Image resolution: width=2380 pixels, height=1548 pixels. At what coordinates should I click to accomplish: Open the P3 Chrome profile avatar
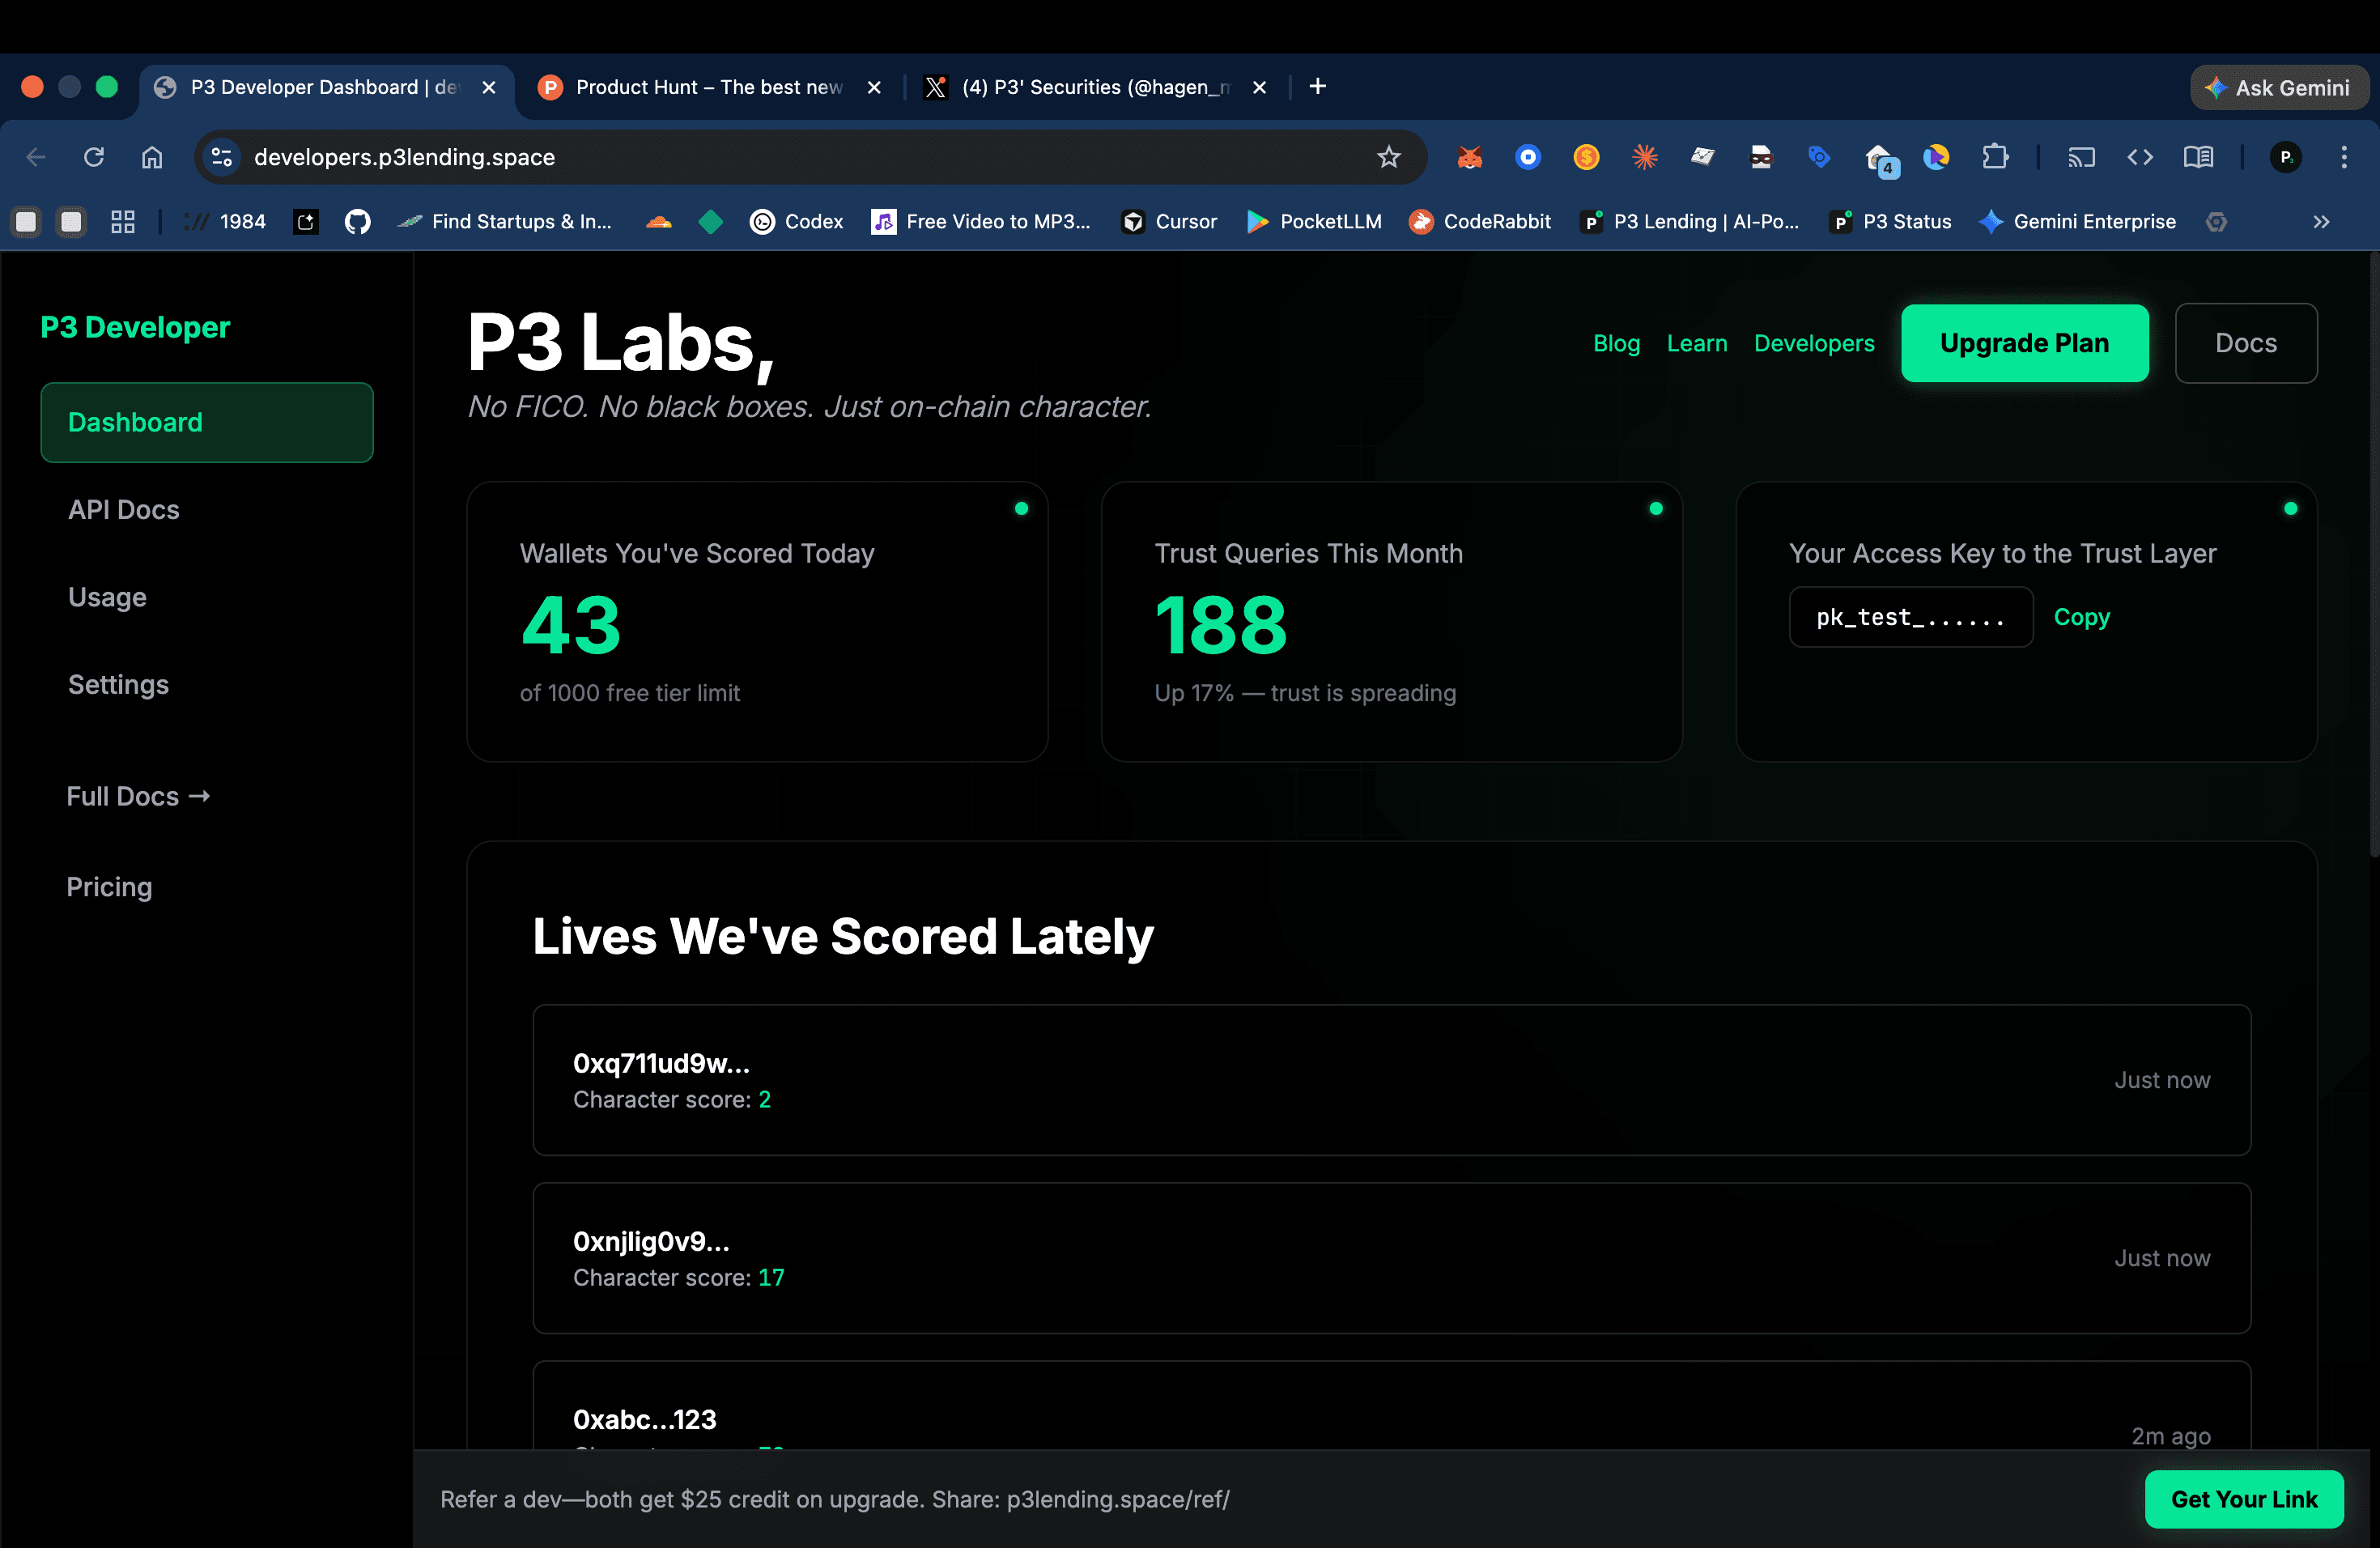[2286, 157]
